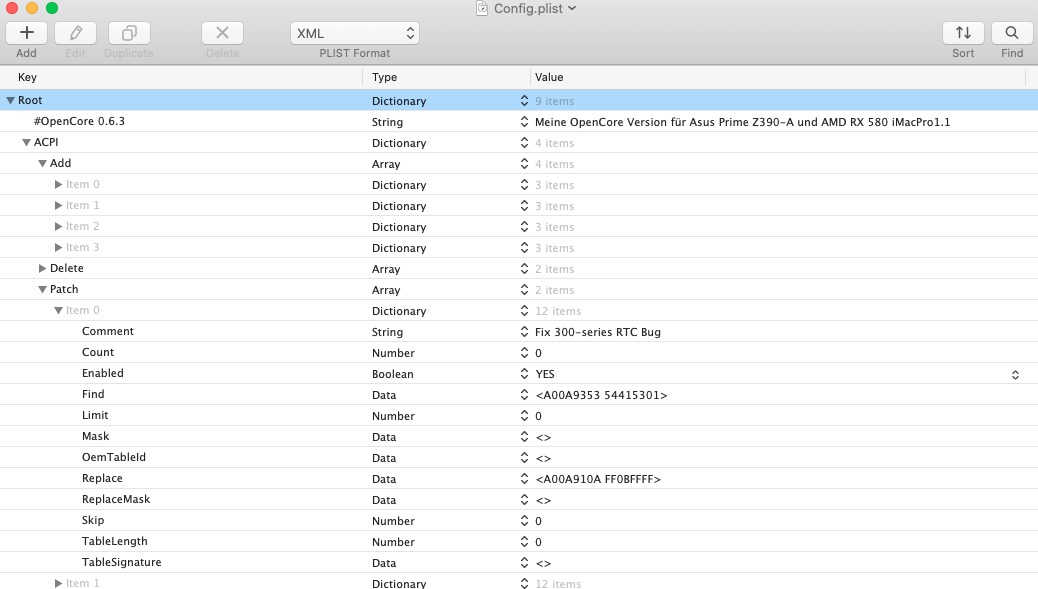Click the Duplicate toolbar icon

[129, 33]
